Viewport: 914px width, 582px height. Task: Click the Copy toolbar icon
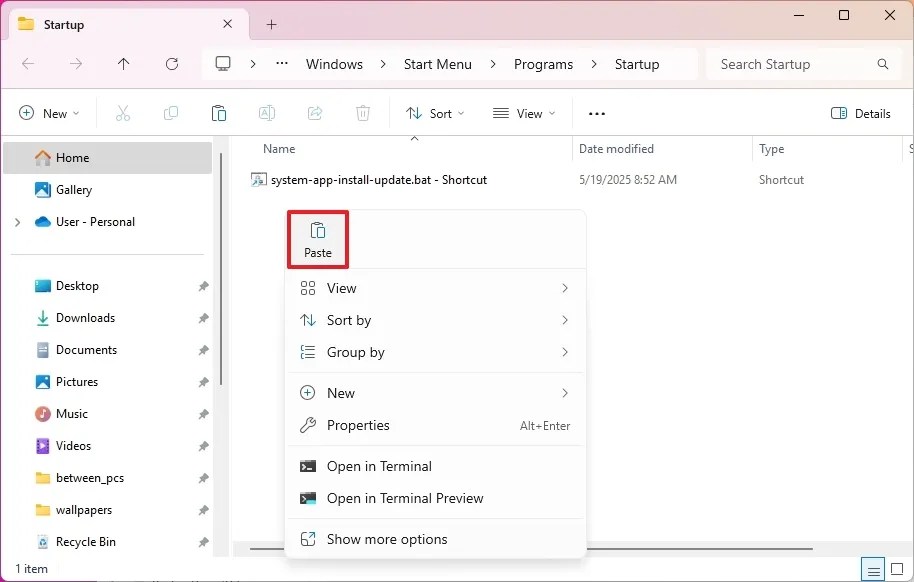pos(171,113)
